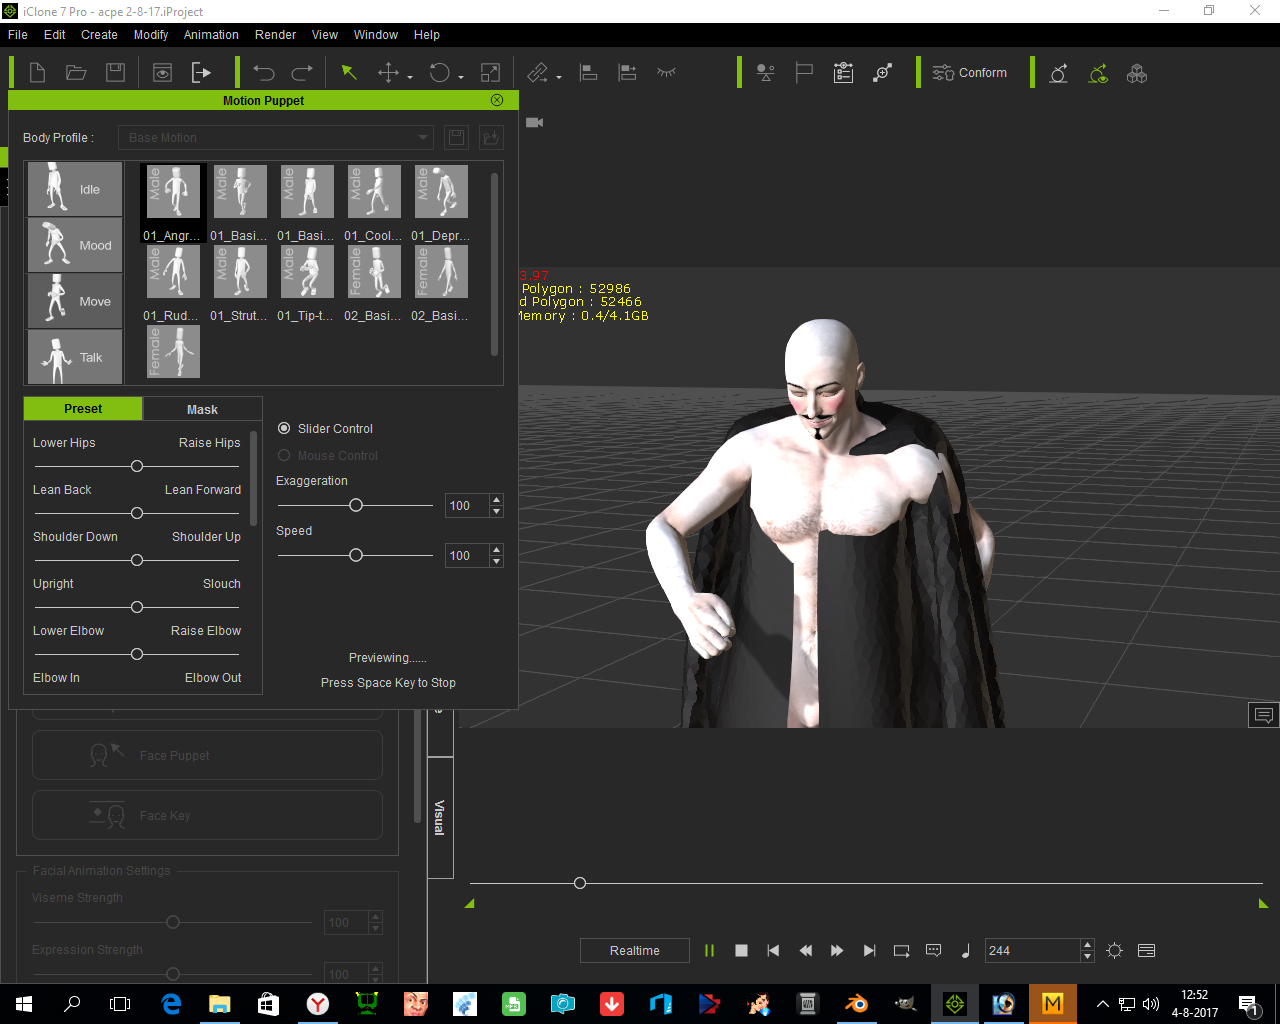The height and width of the screenshot is (1024, 1280).
Task: Click the three stacked cubes icon
Action: tap(1137, 73)
